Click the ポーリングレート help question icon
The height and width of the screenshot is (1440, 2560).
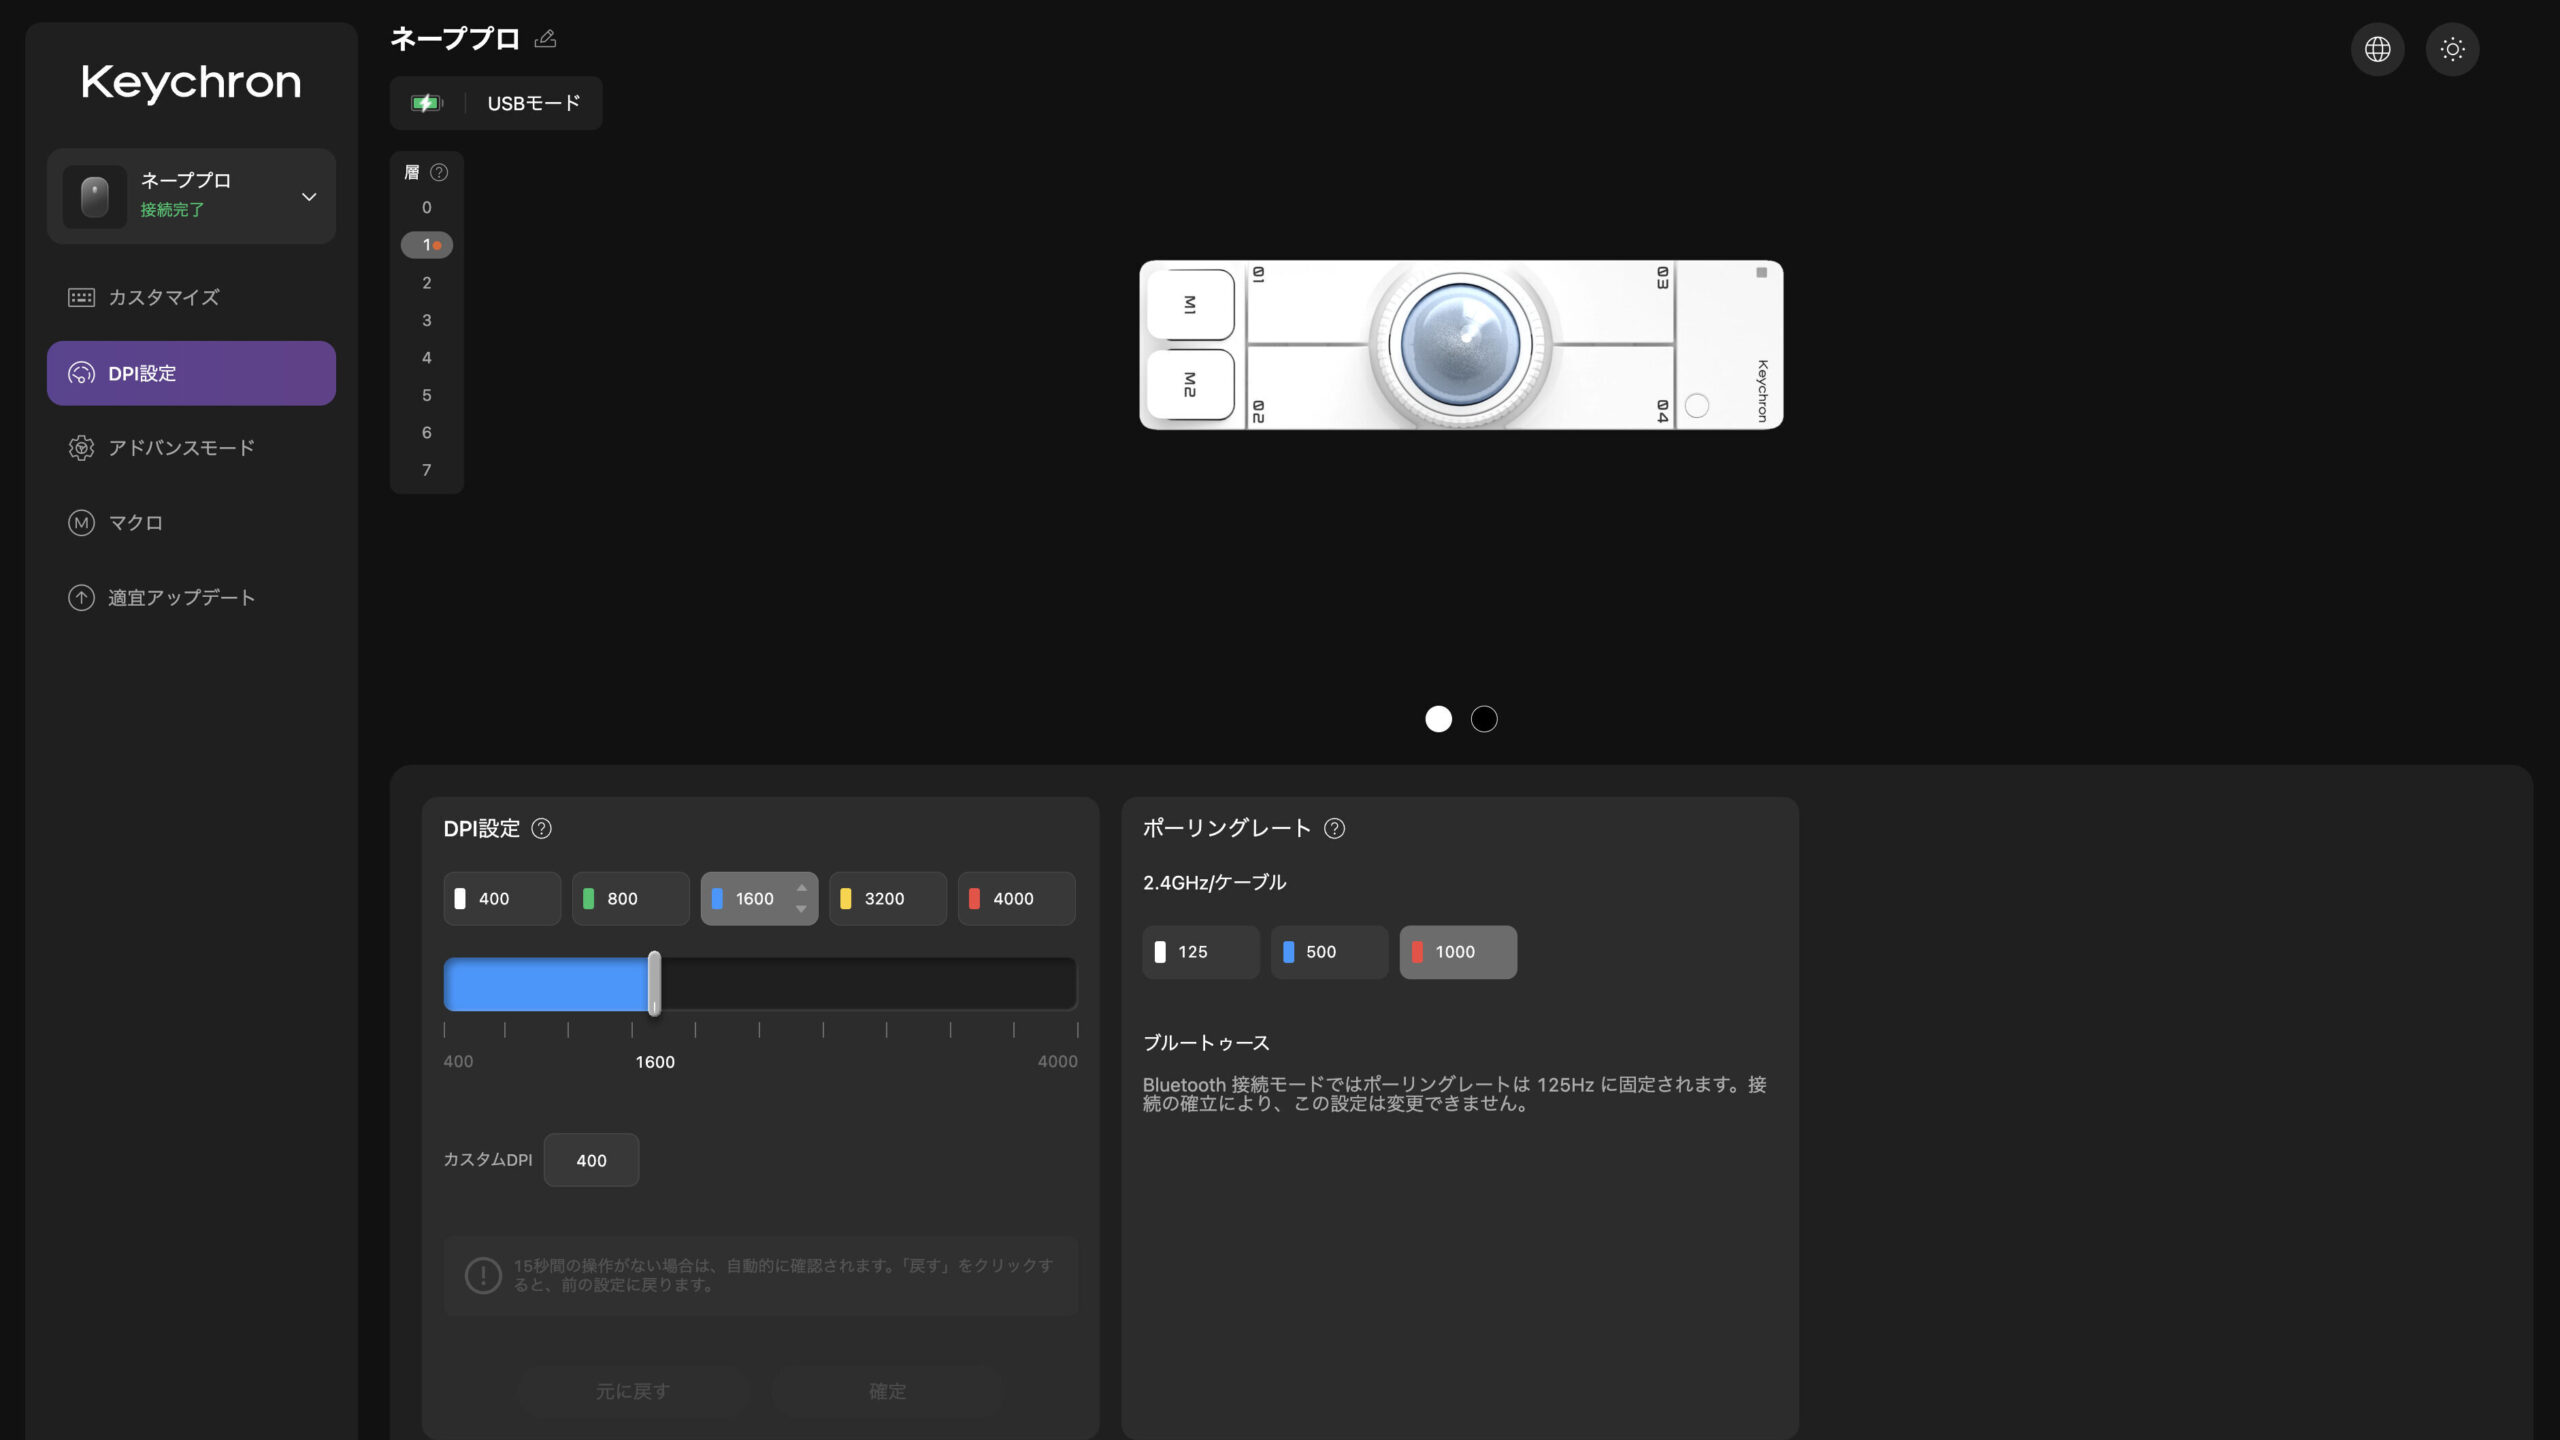[x=1334, y=828]
